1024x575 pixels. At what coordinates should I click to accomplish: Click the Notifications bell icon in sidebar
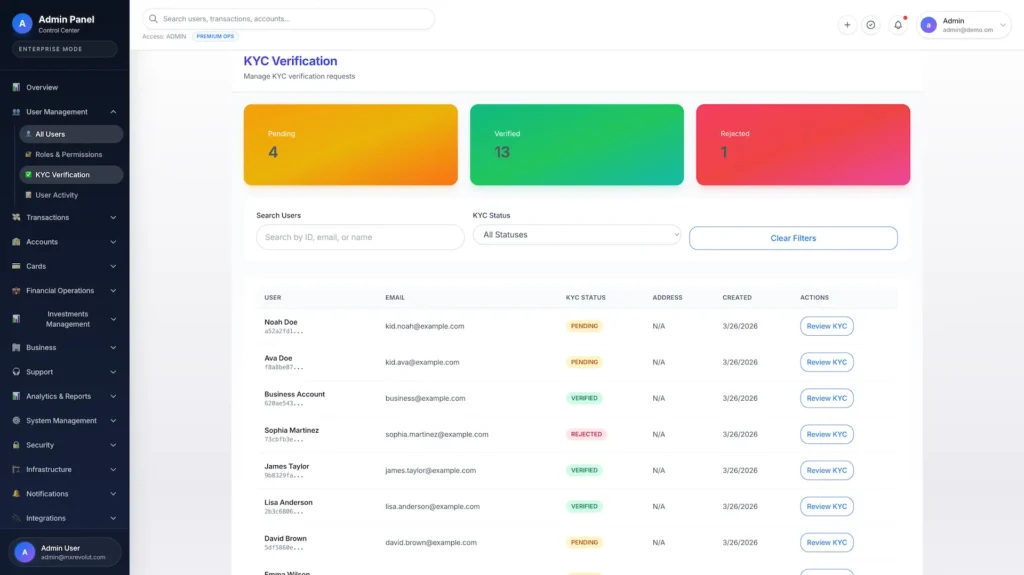(x=16, y=493)
